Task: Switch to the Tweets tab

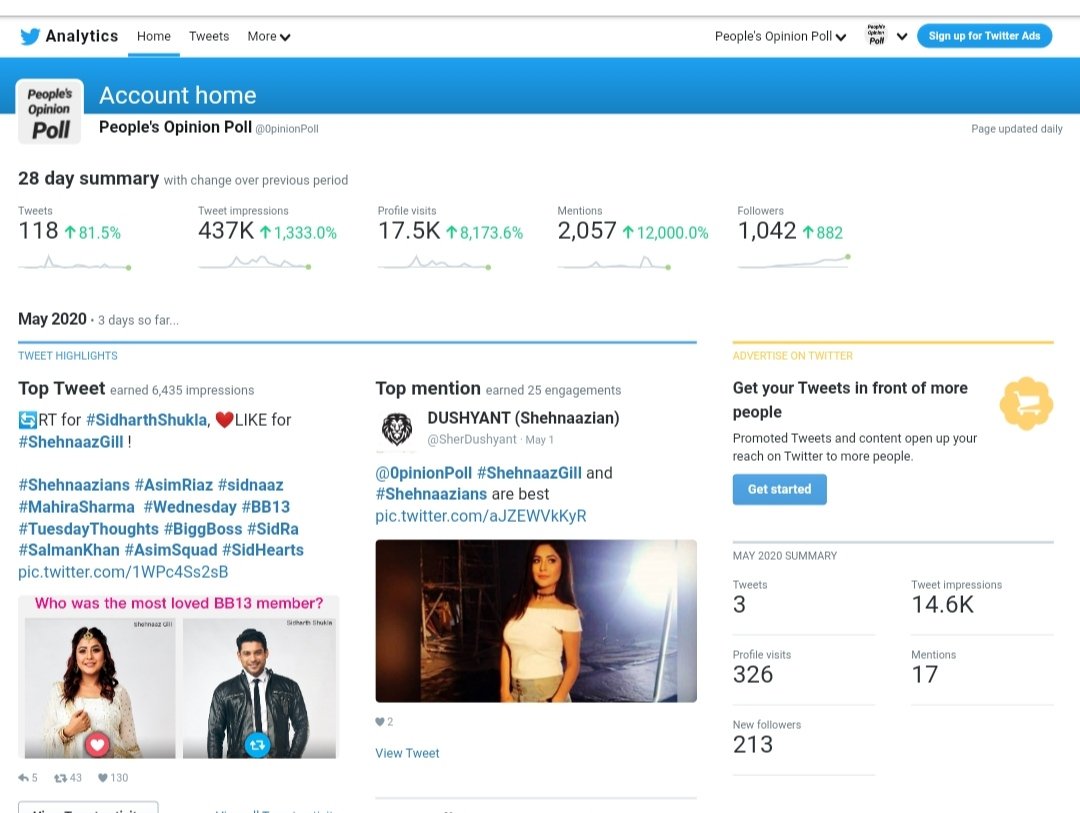Action: coord(209,36)
